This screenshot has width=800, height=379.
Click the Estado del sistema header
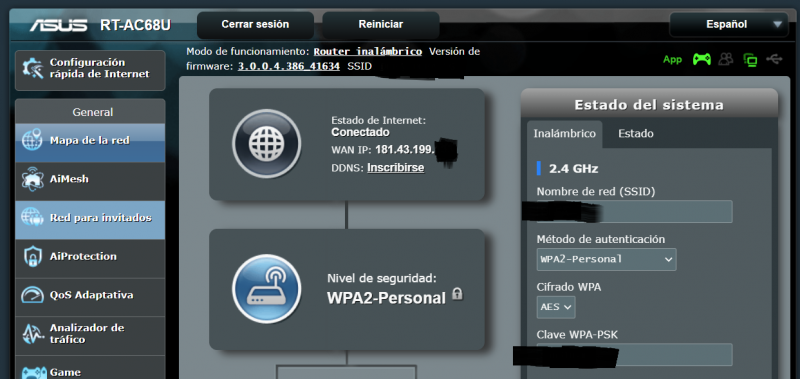(x=649, y=105)
